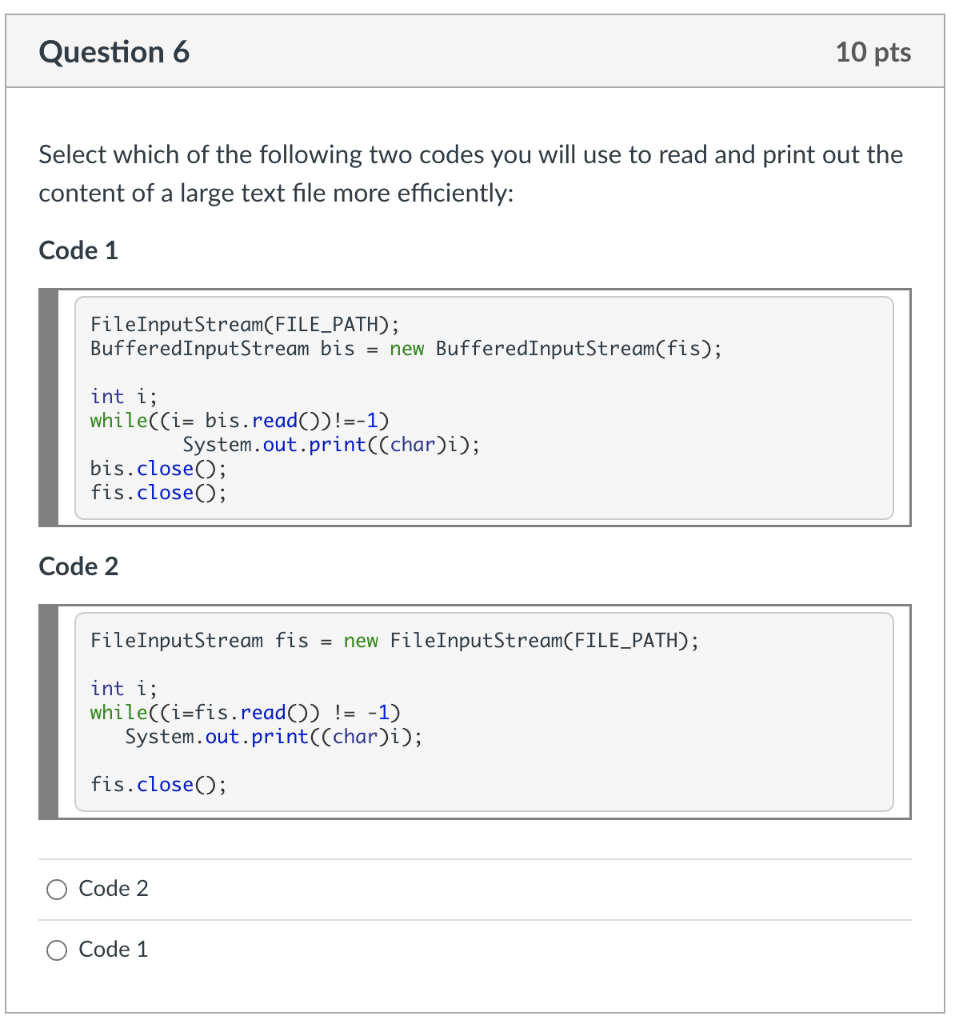Click the FileInputStream(FILE_PATH); line in first snippet

(244, 324)
